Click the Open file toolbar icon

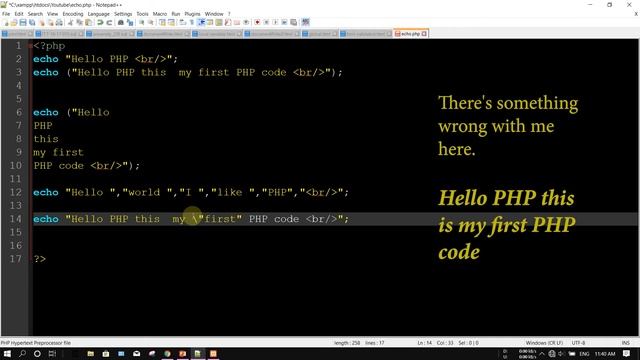[x=14, y=22]
